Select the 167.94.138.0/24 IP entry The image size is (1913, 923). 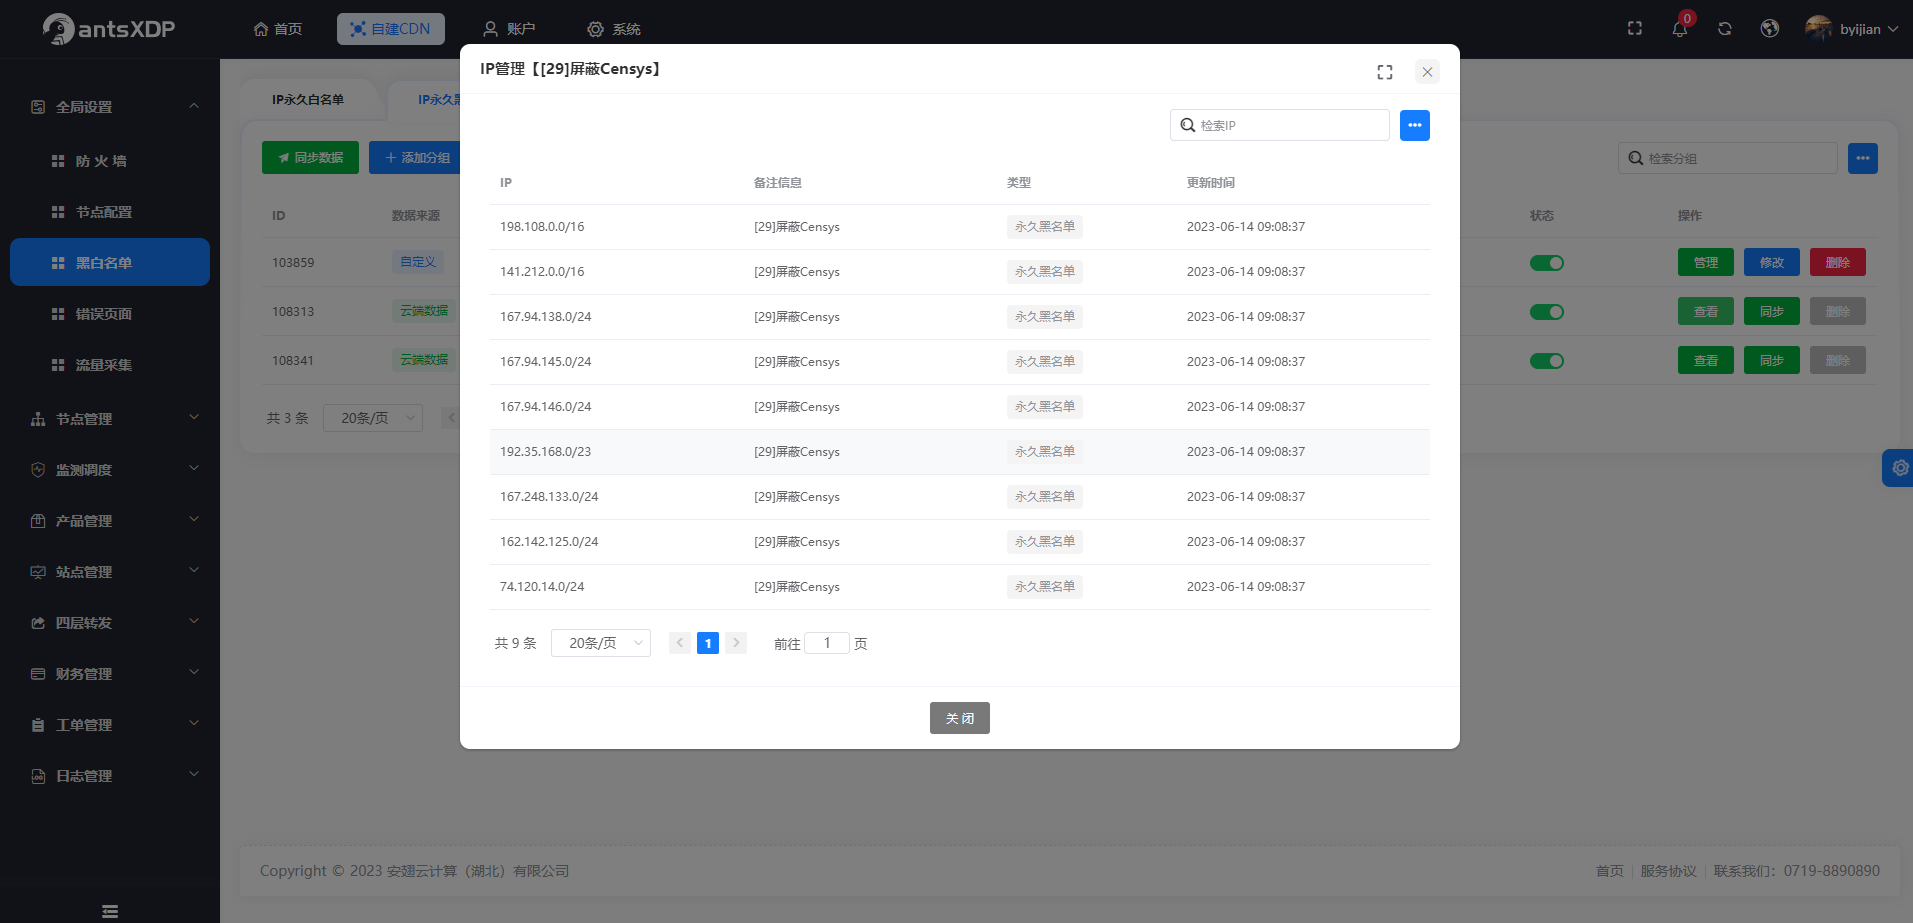(x=546, y=317)
